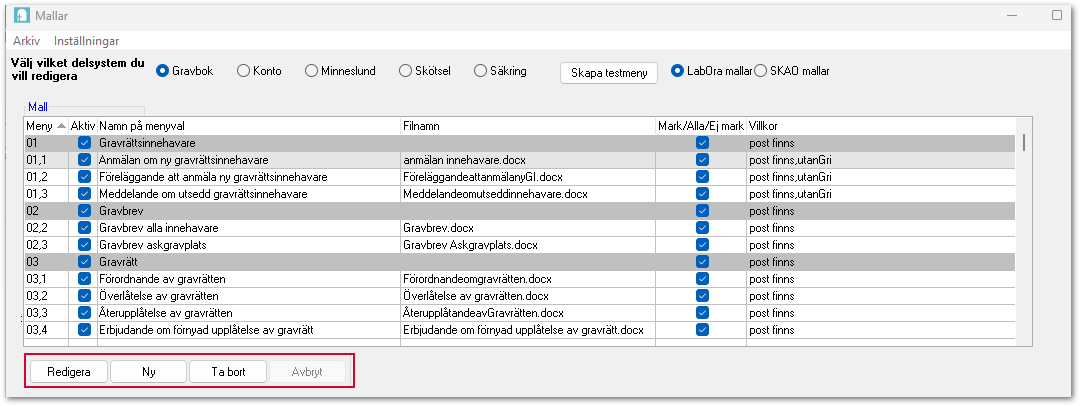Choose the Minneslund radio button
This screenshot has width=1080, height=406.
tap(312, 71)
